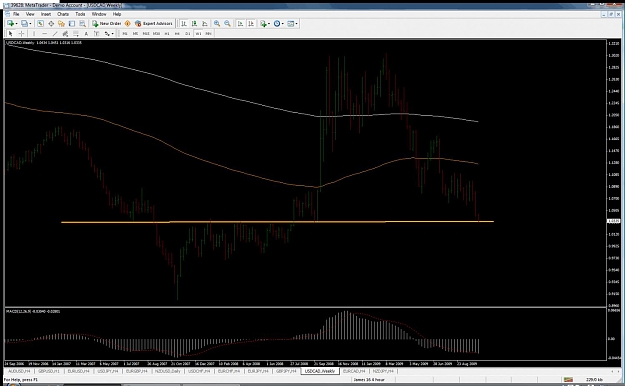
Task: Open the Profiles icon in the toolbar
Action: coord(24,24)
